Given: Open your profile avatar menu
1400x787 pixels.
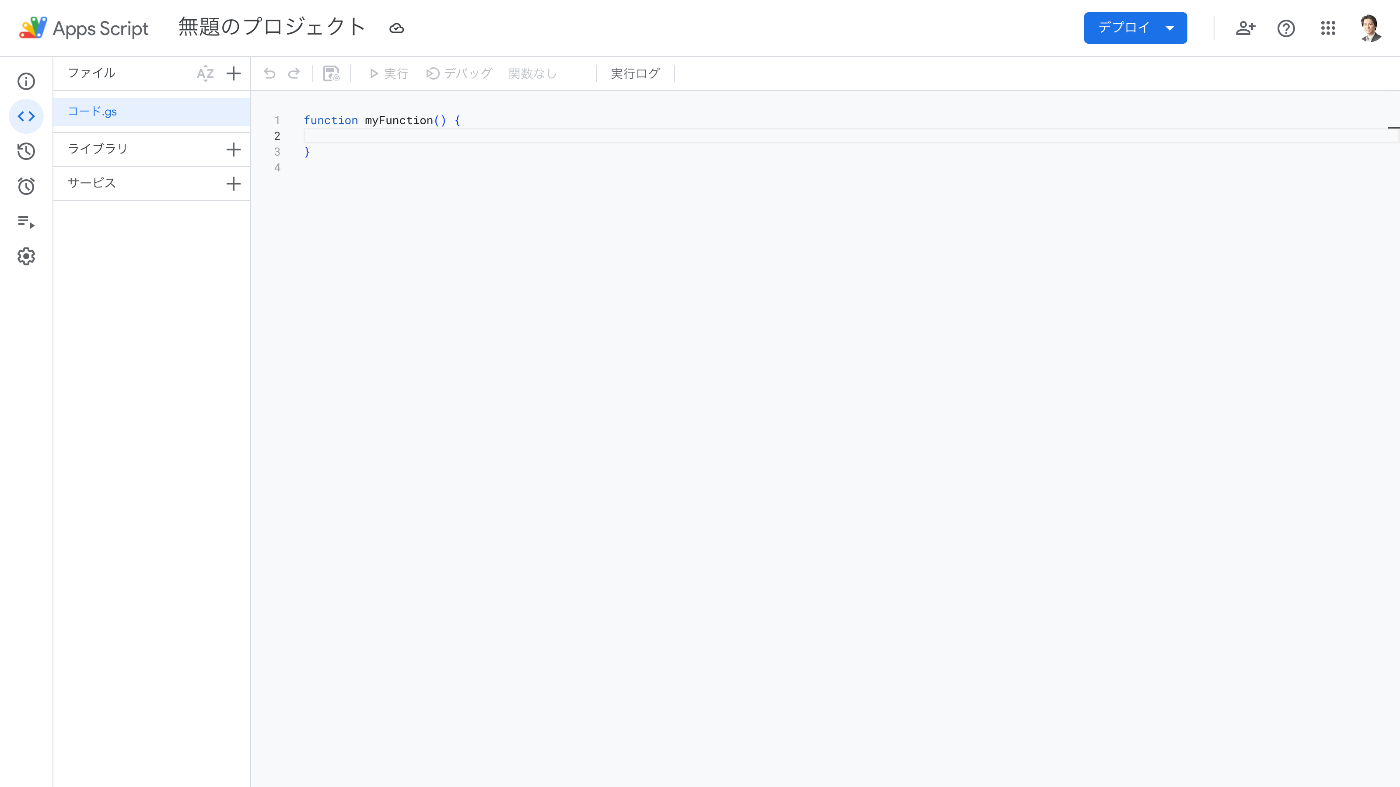Looking at the screenshot, I should 1370,28.
